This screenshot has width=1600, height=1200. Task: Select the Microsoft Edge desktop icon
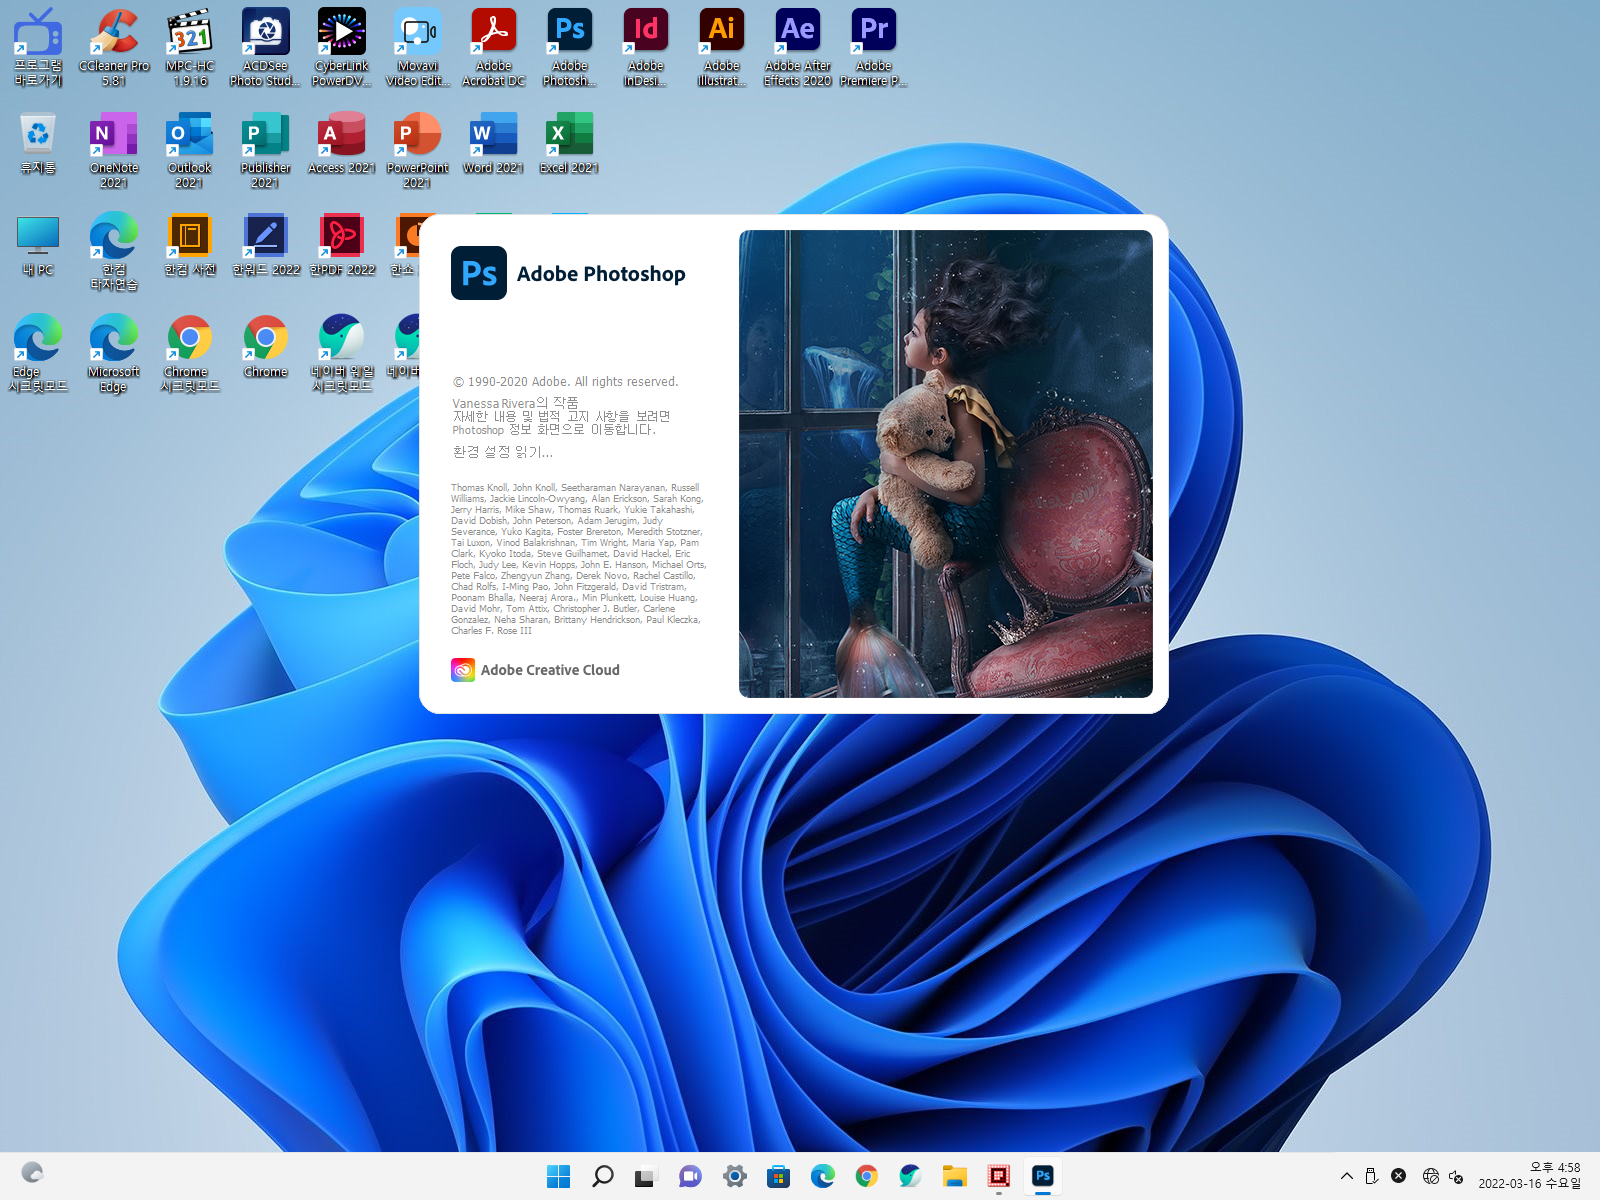[x=114, y=354]
